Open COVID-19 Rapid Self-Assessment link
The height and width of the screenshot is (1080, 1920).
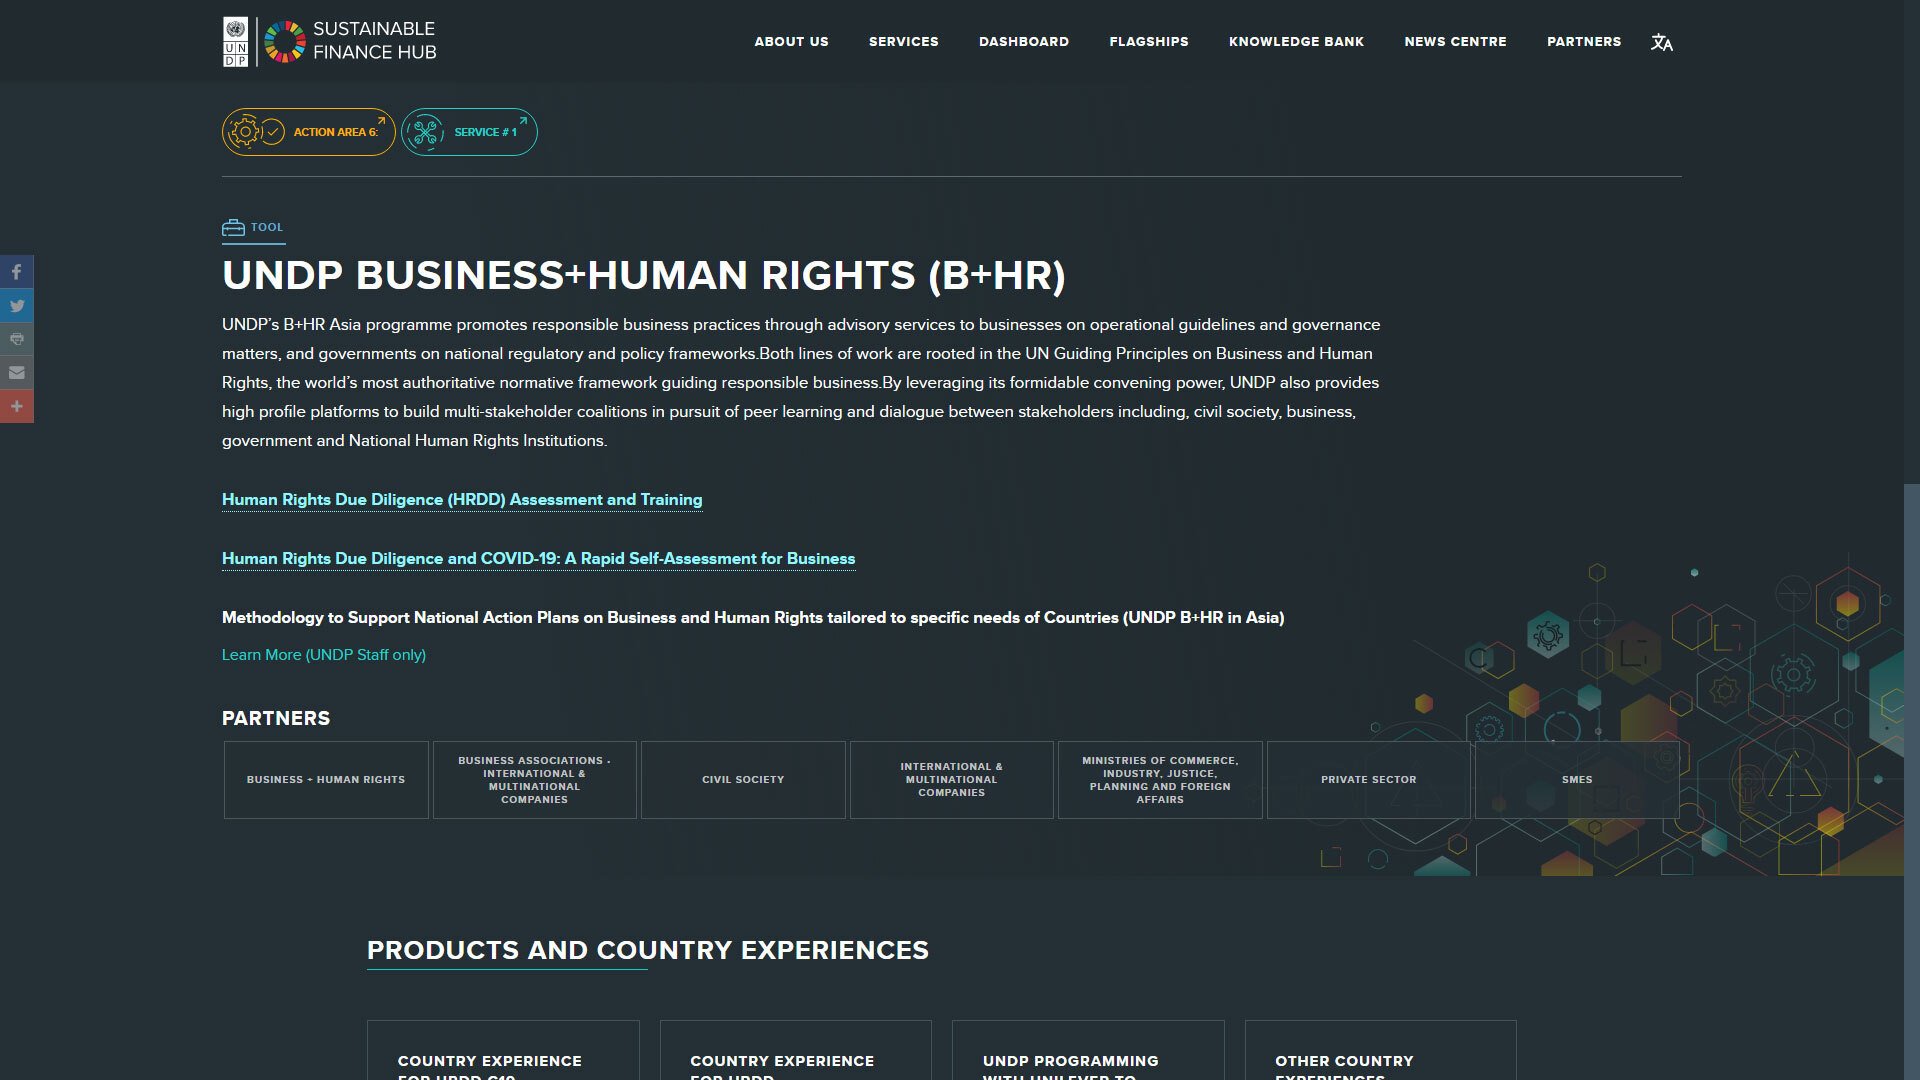click(538, 559)
